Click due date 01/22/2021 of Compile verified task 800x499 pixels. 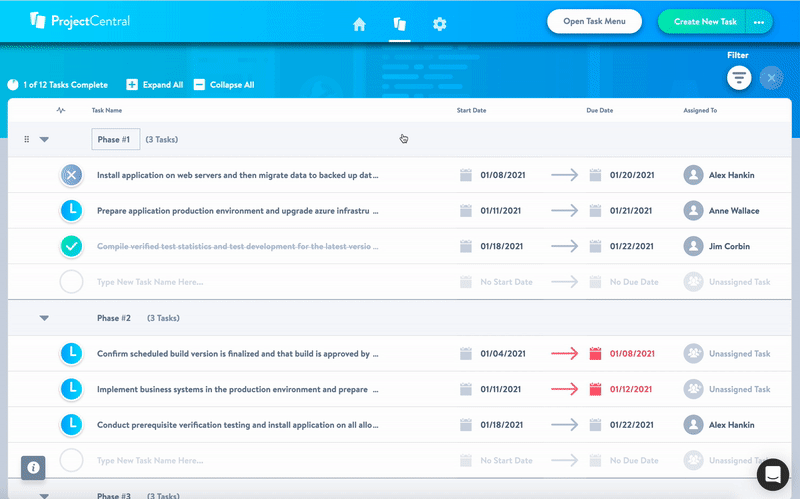tap(632, 246)
